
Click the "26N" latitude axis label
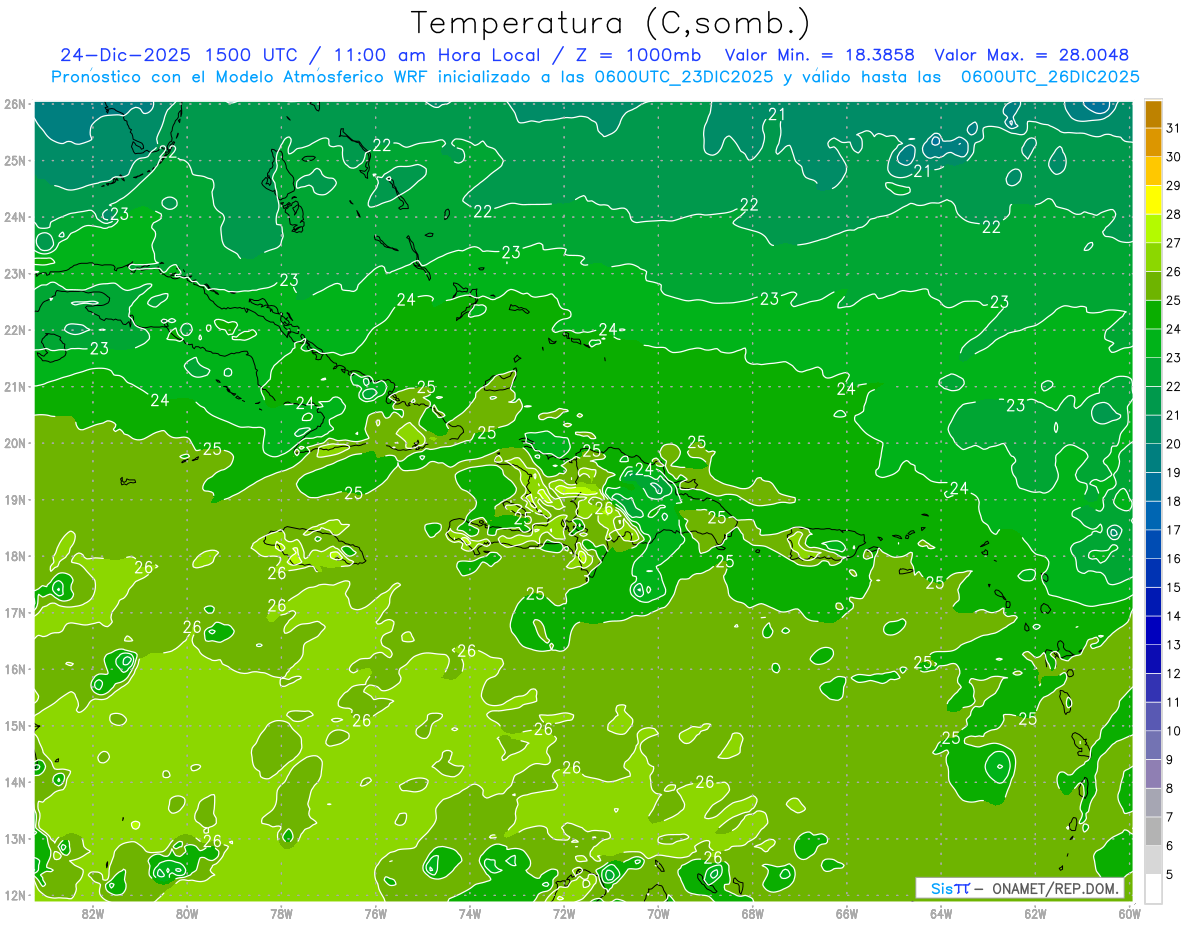click(15, 104)
